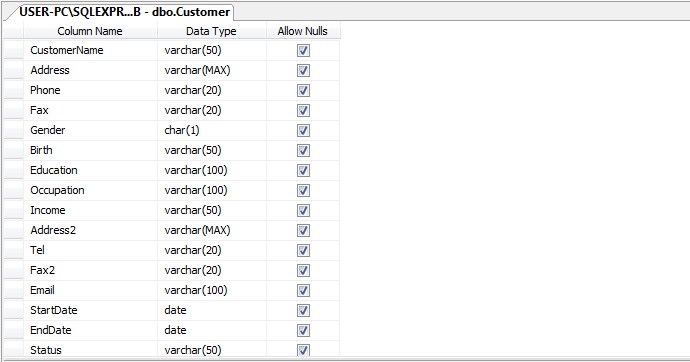This screenshot has width=690, height=362.
Task: Click the Allow Nulls column header
Action: pos(303,31)
